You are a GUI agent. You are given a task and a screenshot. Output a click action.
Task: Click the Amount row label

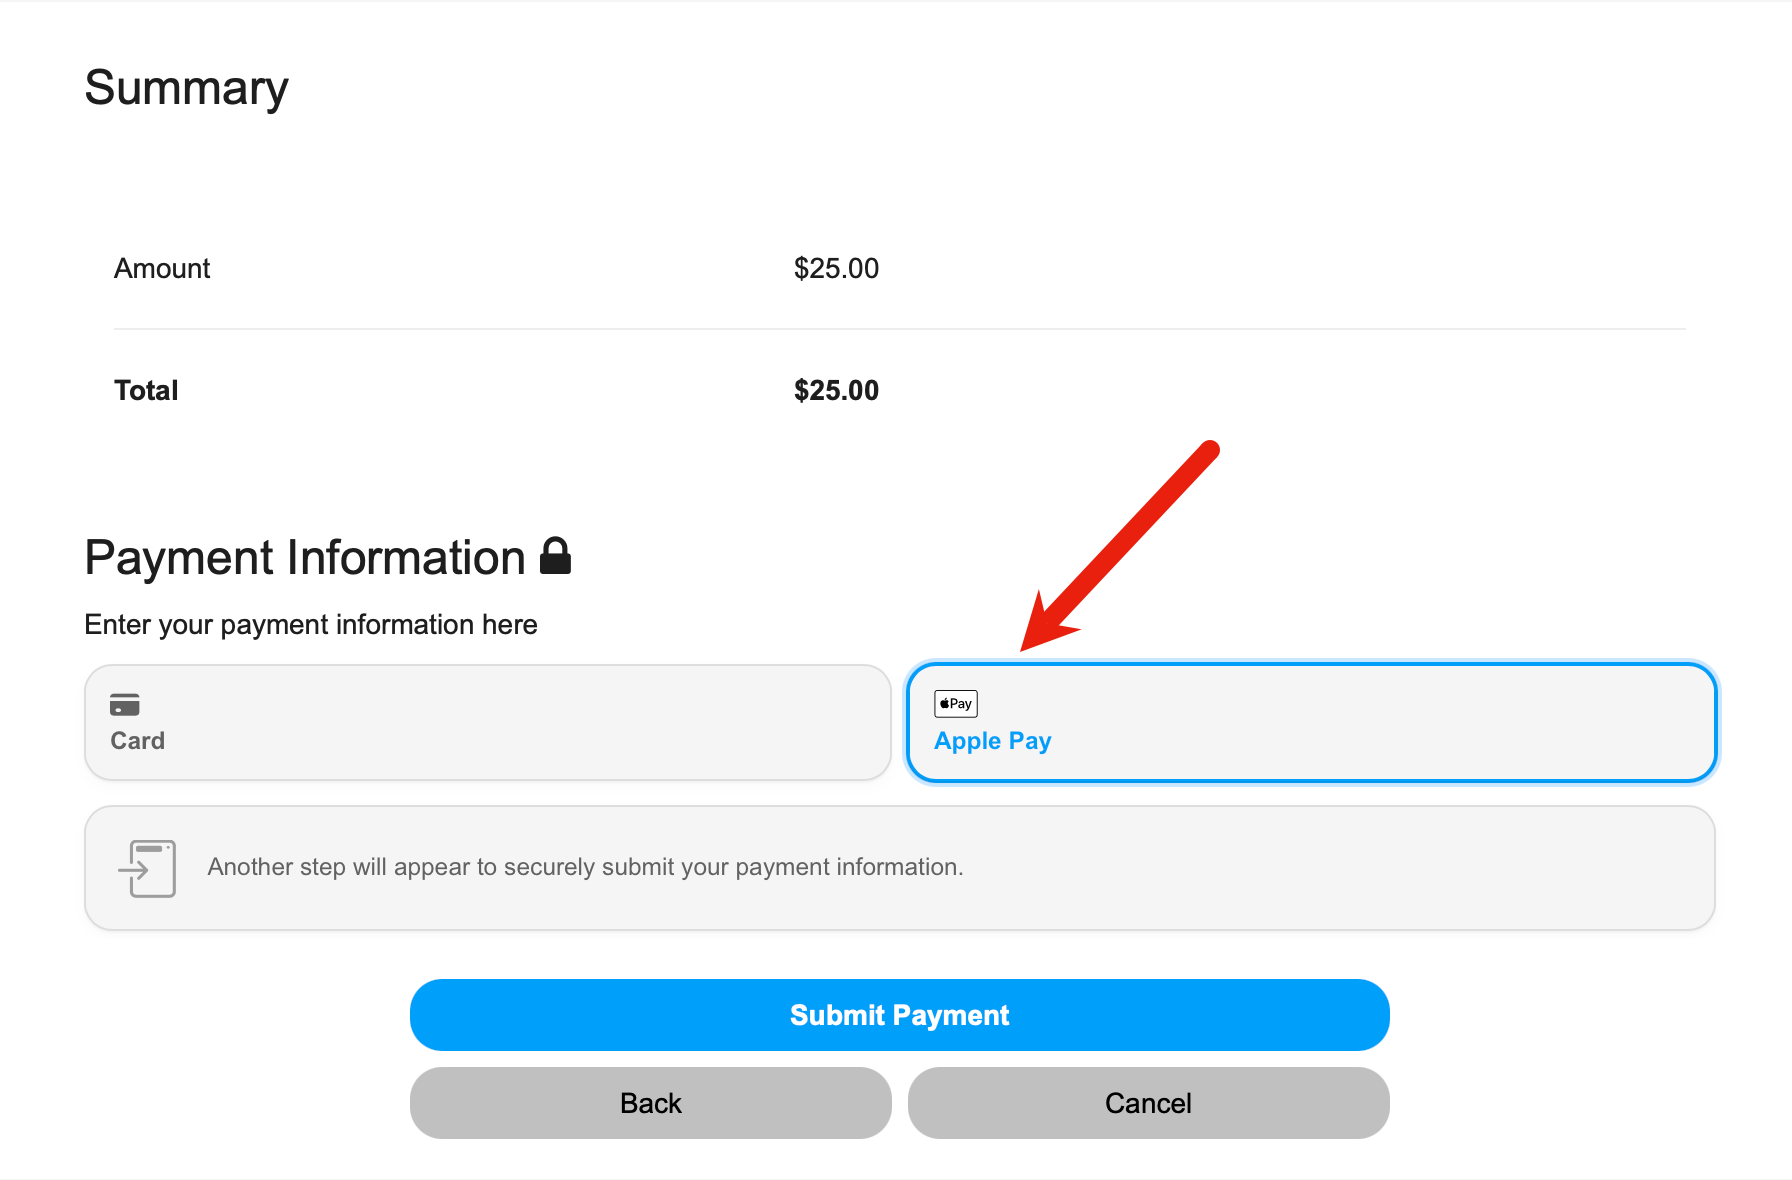point(162,268)
